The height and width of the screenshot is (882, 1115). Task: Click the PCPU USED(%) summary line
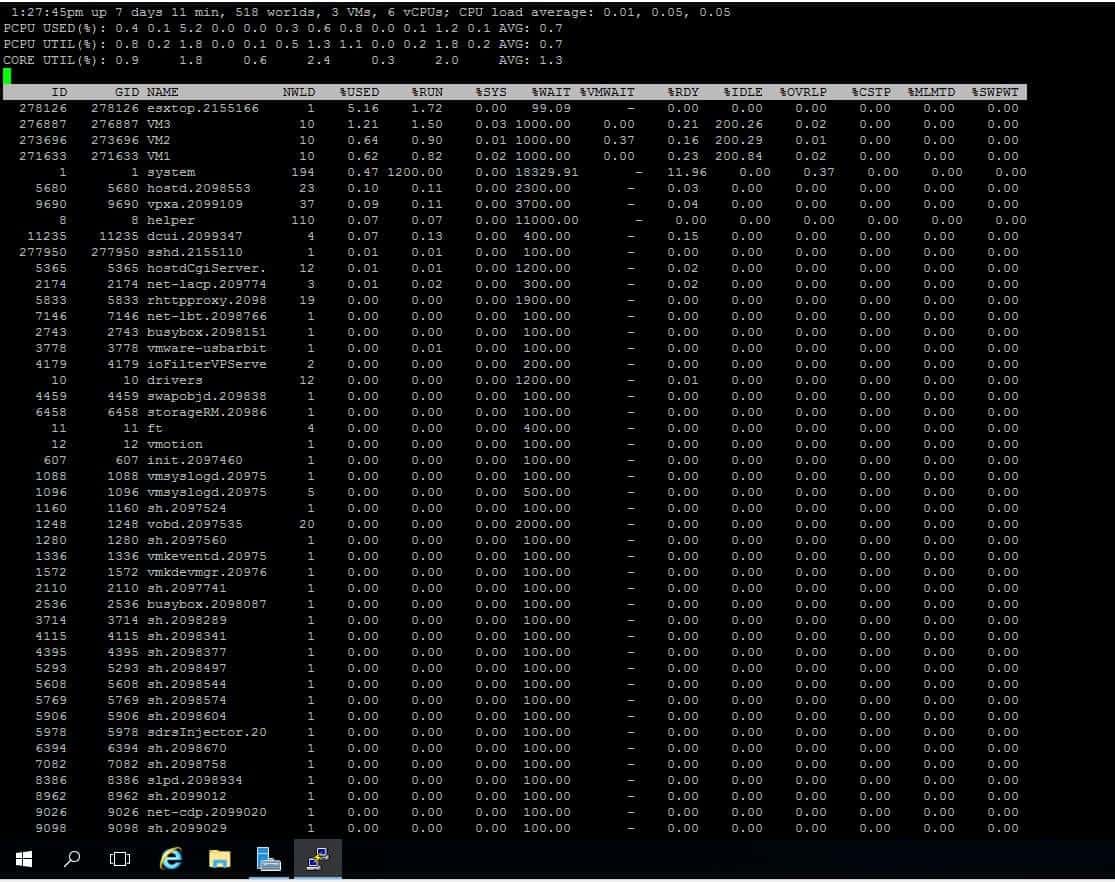[x=283, y=28]
